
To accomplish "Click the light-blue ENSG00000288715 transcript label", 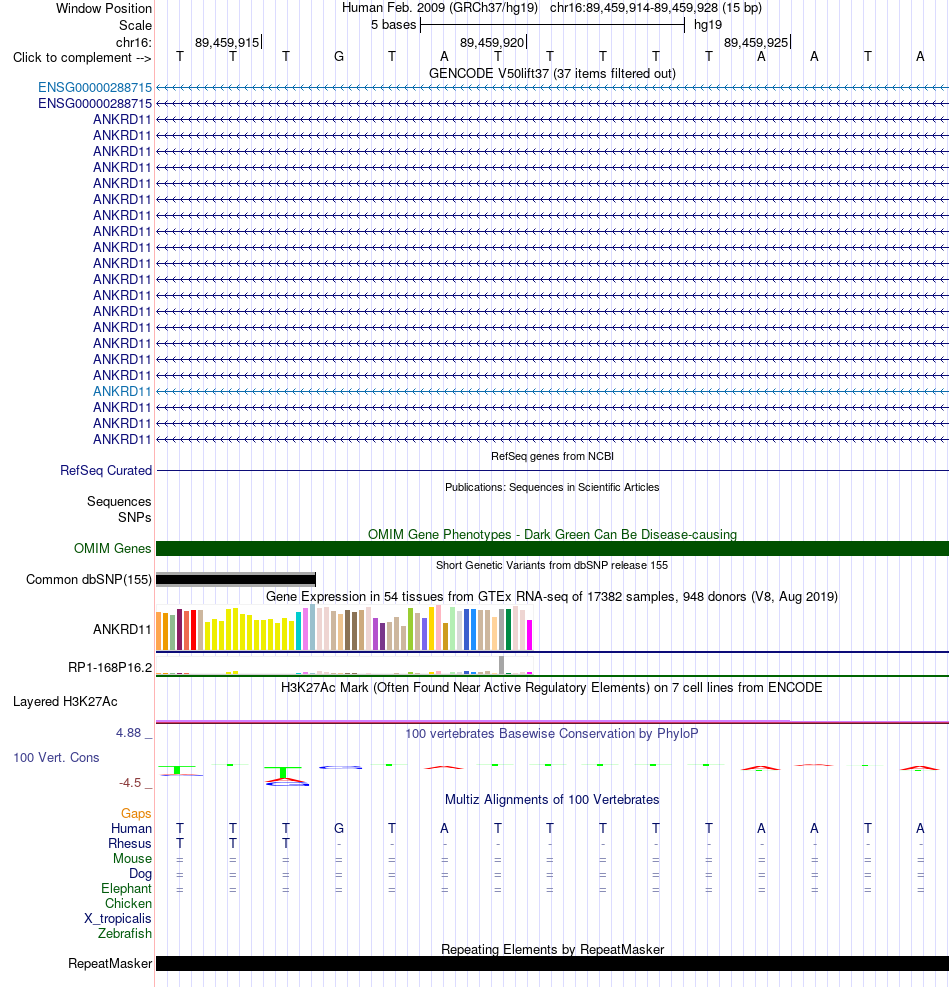I will [x=95, y=87].
